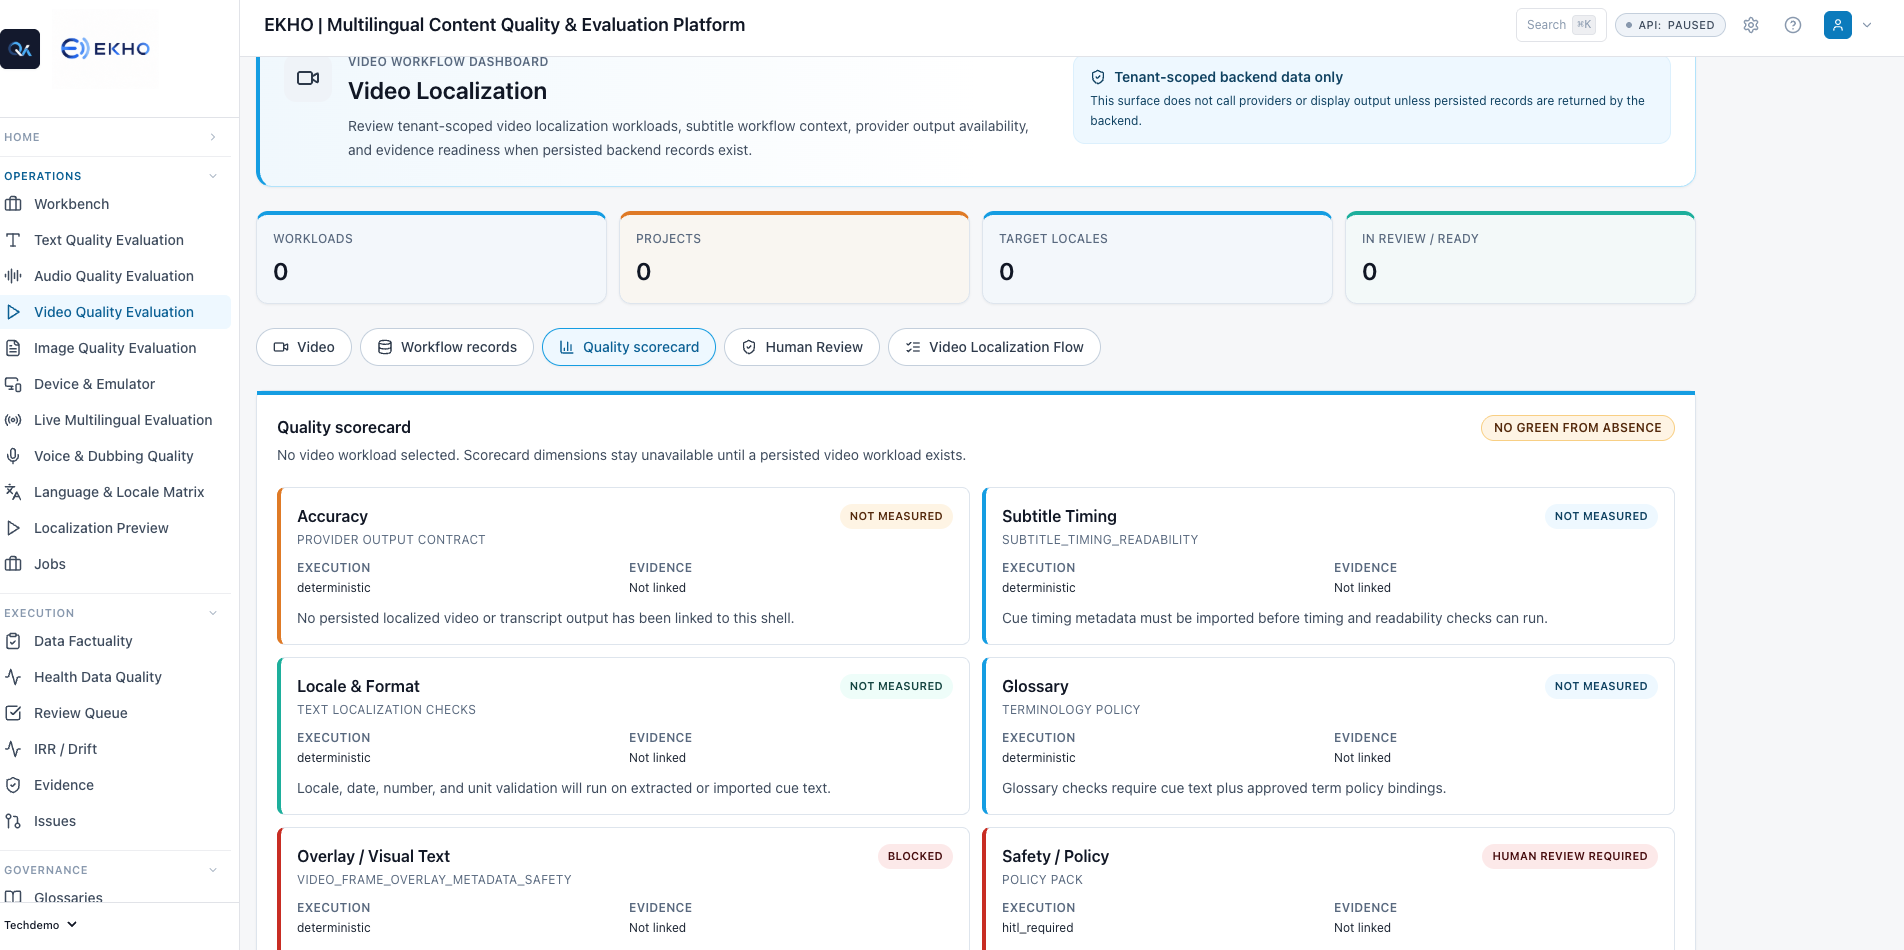This screenshot has width=1904, height=950.
Task: Click the Language & Locale Matrix icon
Action: (13, 492)
